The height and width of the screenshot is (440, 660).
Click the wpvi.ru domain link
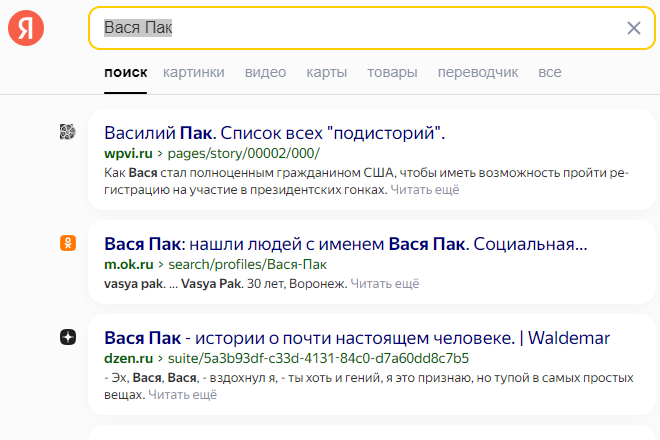tap(128, 154)
